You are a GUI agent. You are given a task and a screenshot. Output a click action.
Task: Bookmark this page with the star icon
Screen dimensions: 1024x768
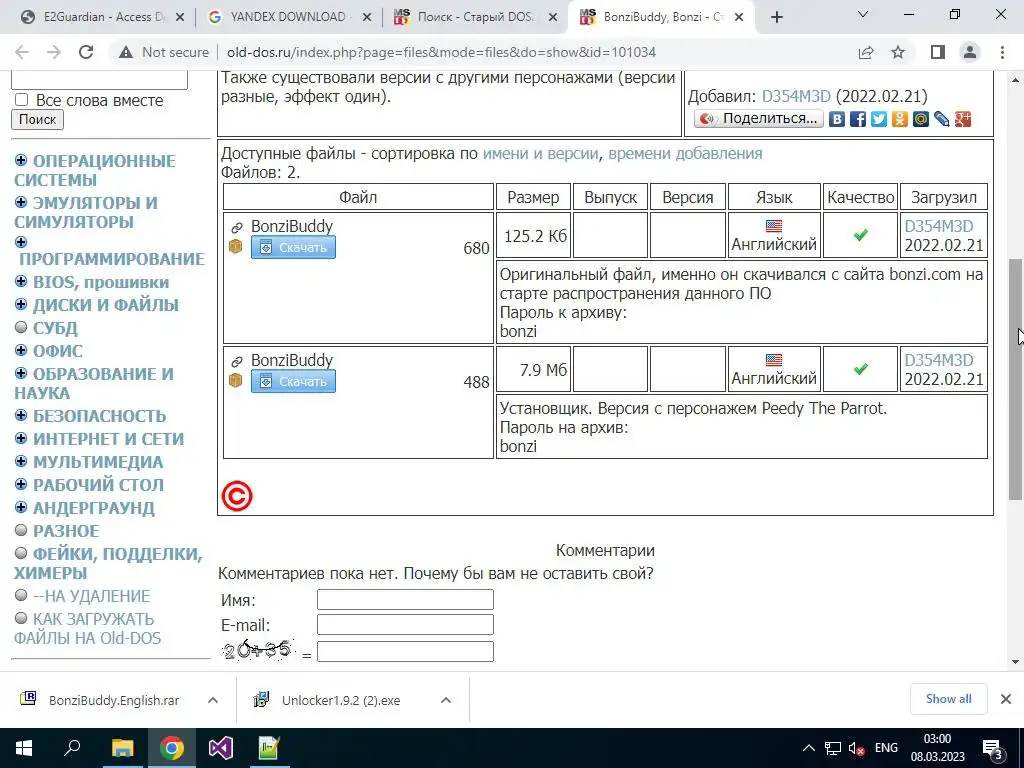(898, 52)
